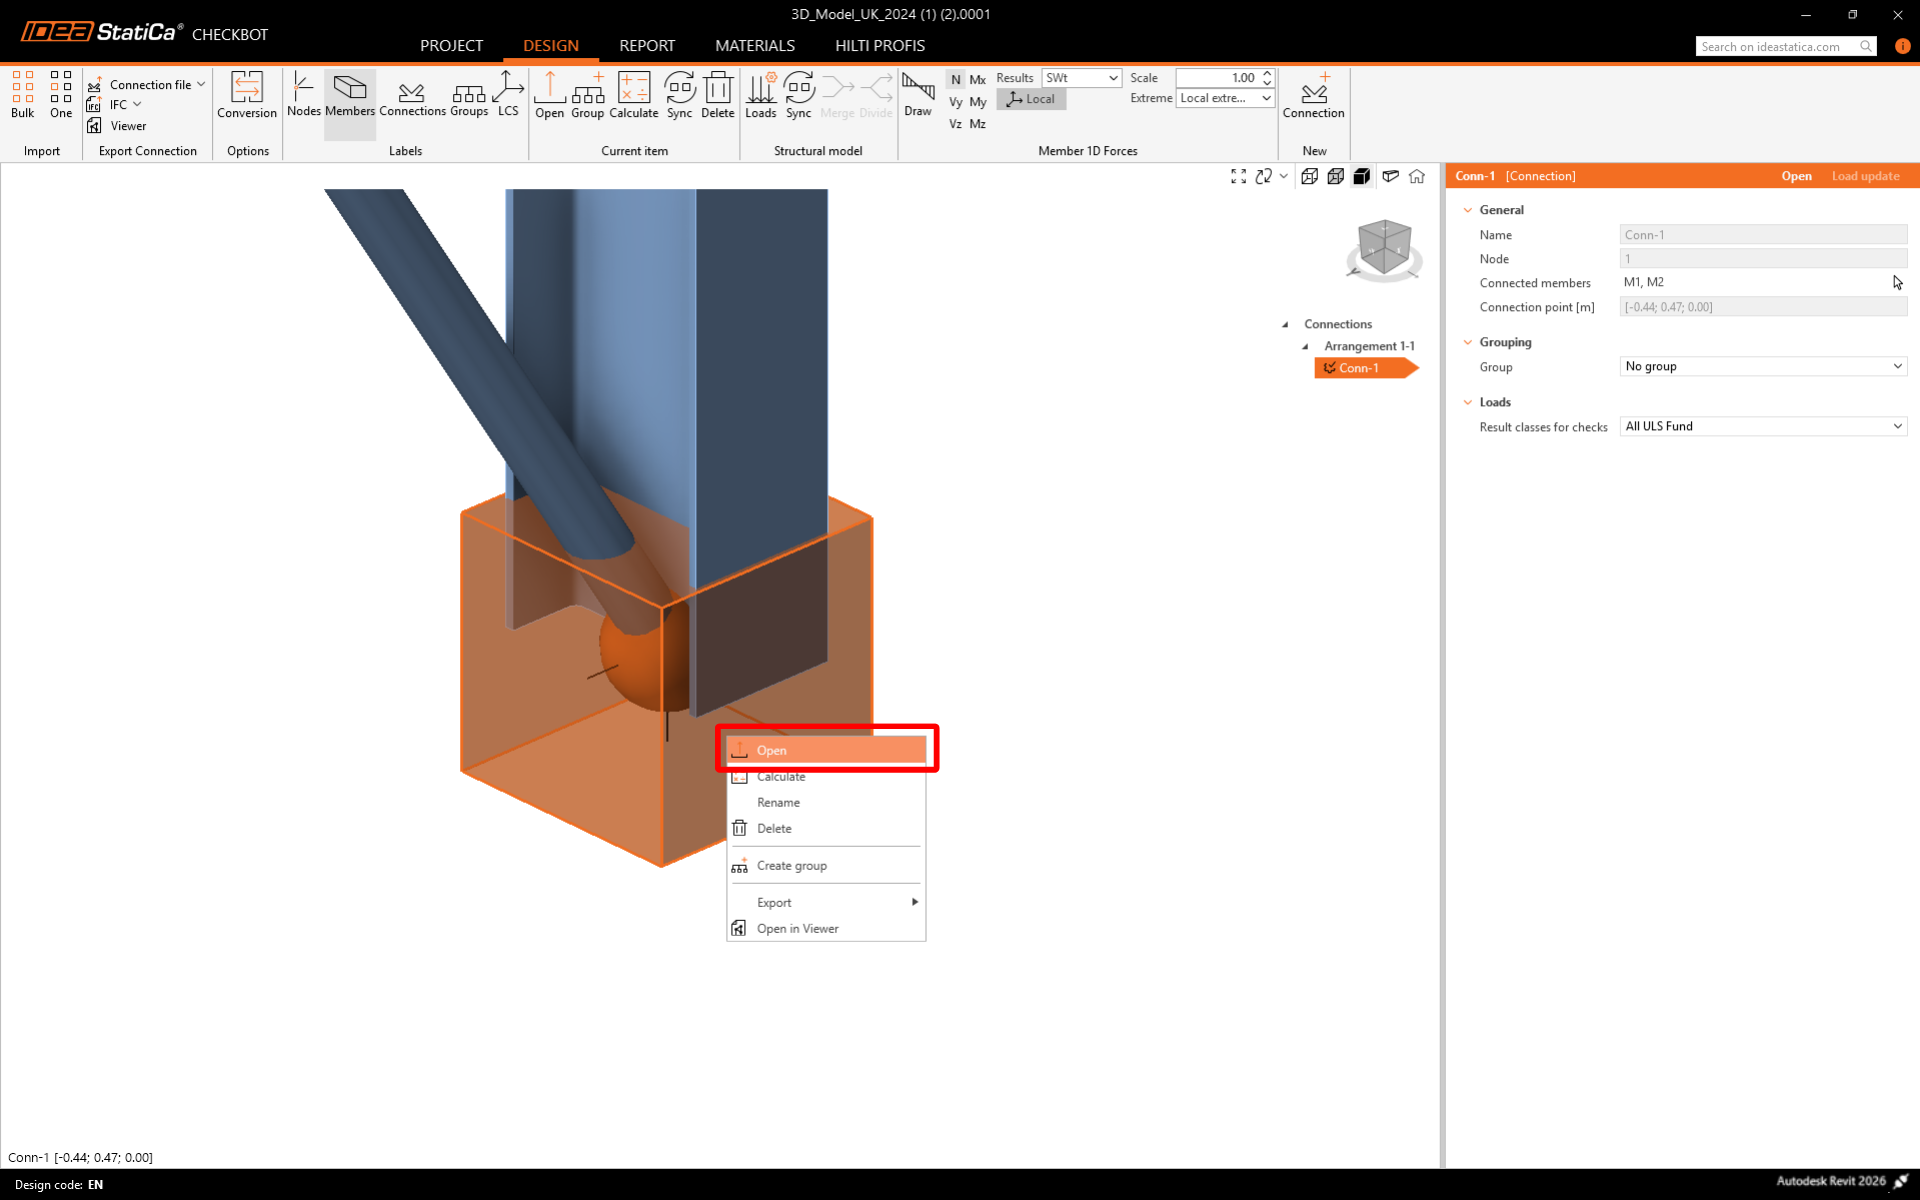This screenshot has width=1920, height=1200.
Task: Open the Group dropdown showing No group
Action: click(1762, 366)
